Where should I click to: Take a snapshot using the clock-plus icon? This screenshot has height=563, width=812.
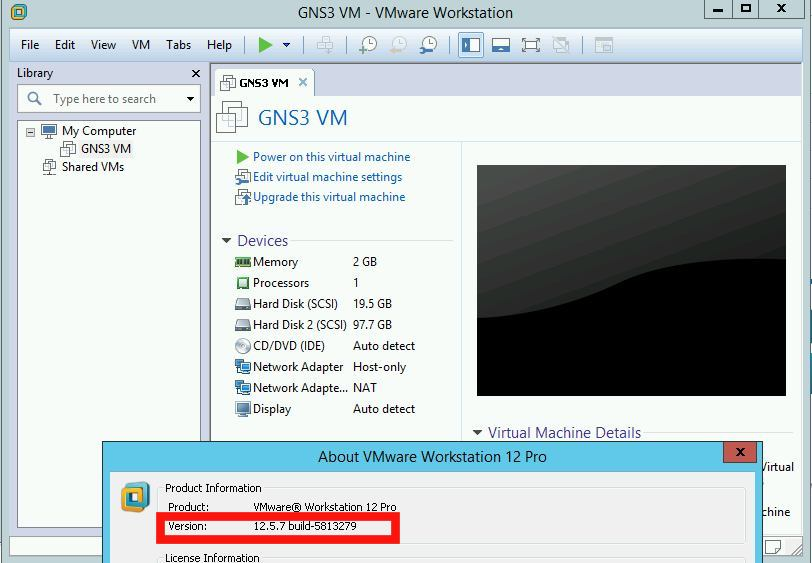click(368, 45)
